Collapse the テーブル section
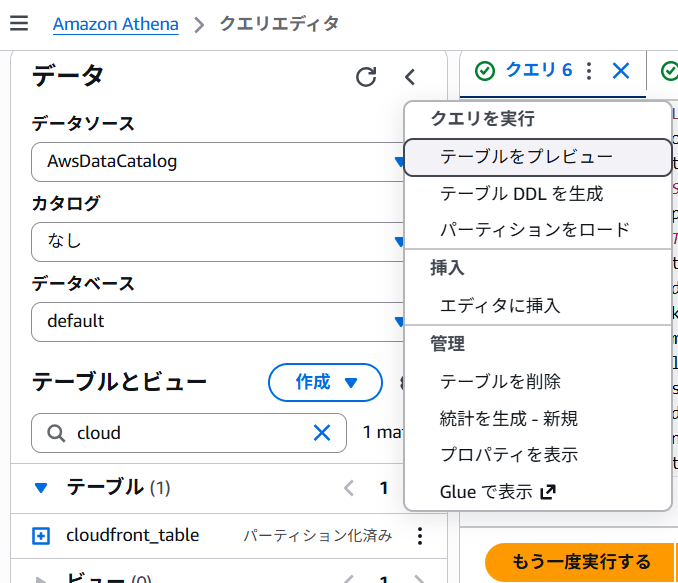Screen dimensions: 678x583 click(41, 488)
